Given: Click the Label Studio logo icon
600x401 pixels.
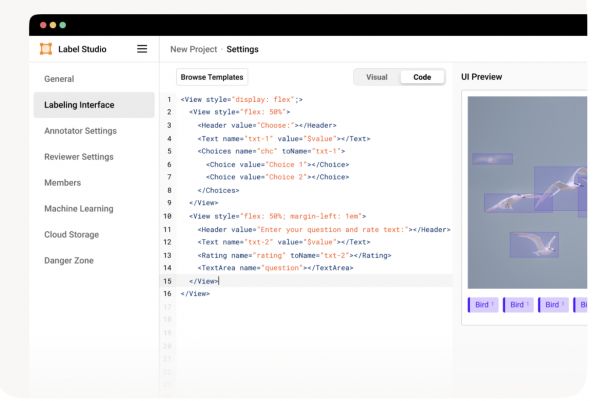Looking at the screenshot, I should click(x=44, y=49).
